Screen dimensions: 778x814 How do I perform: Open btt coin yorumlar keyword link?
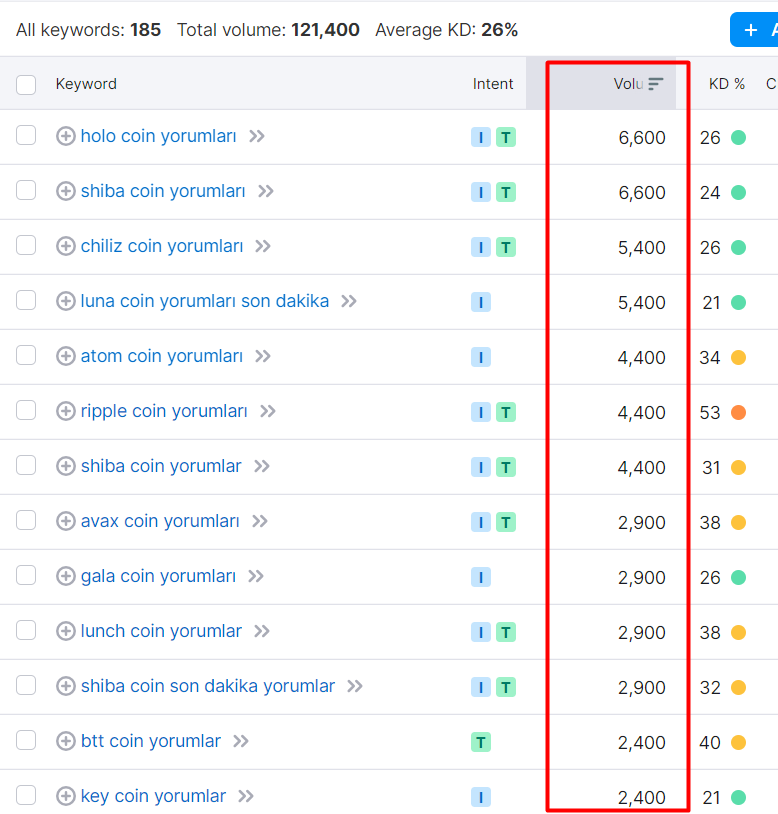click(x=151, y=741)
